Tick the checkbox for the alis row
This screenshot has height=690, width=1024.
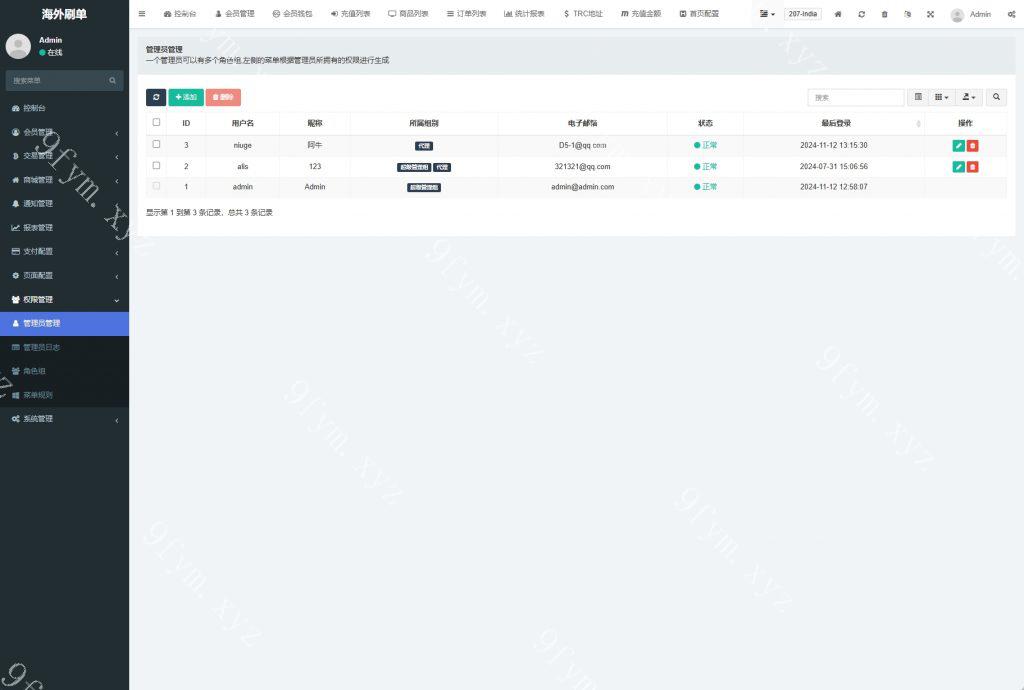(x=156, y=166)
